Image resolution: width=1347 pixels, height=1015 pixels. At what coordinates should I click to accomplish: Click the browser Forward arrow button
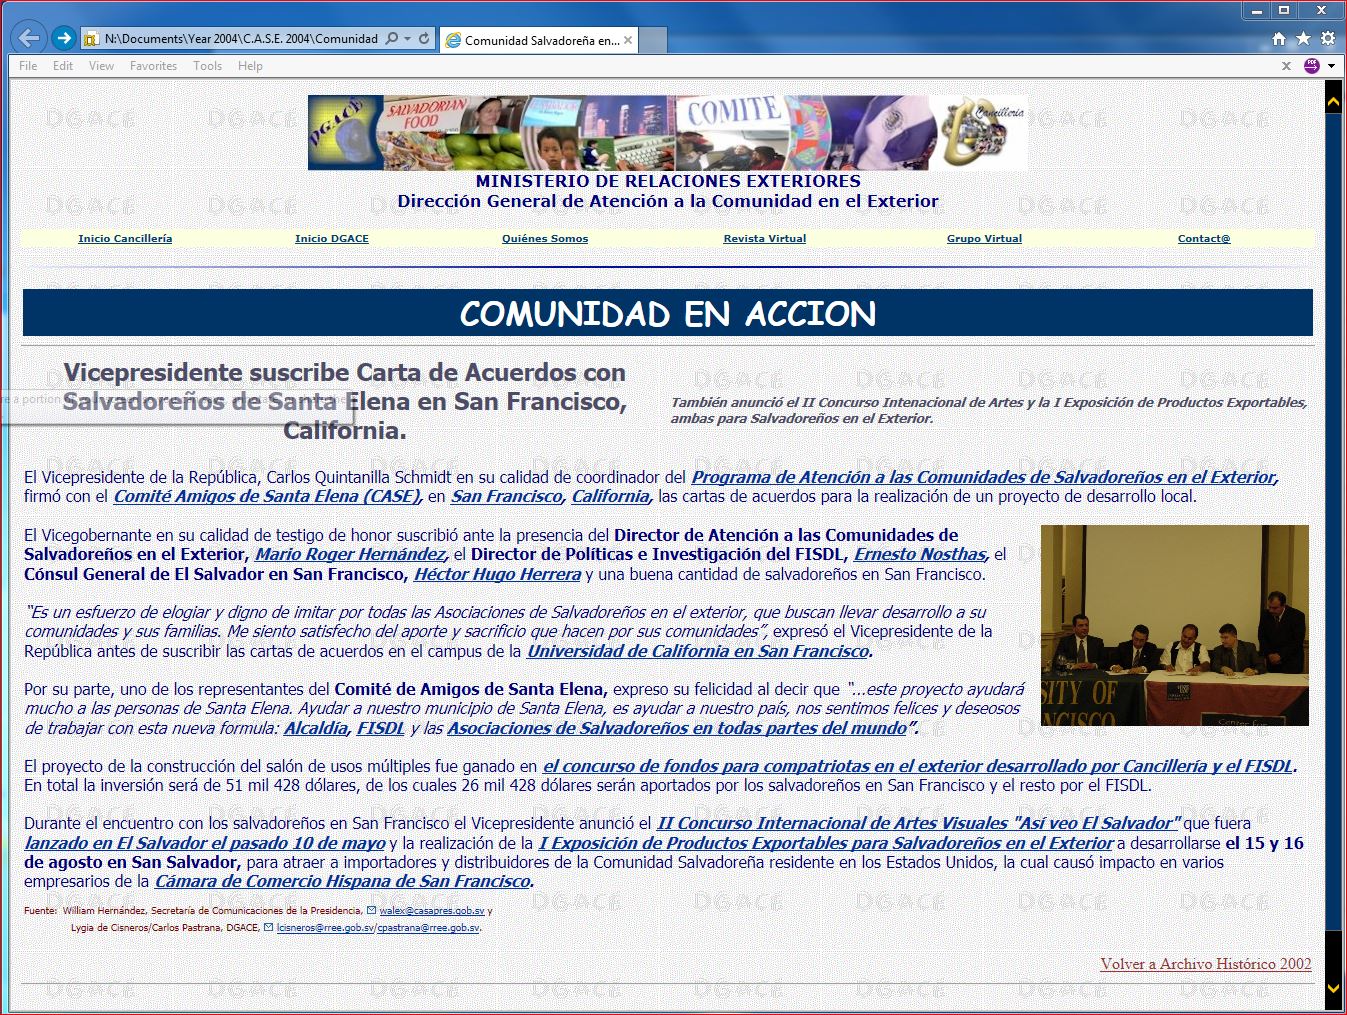pos(64,38)
